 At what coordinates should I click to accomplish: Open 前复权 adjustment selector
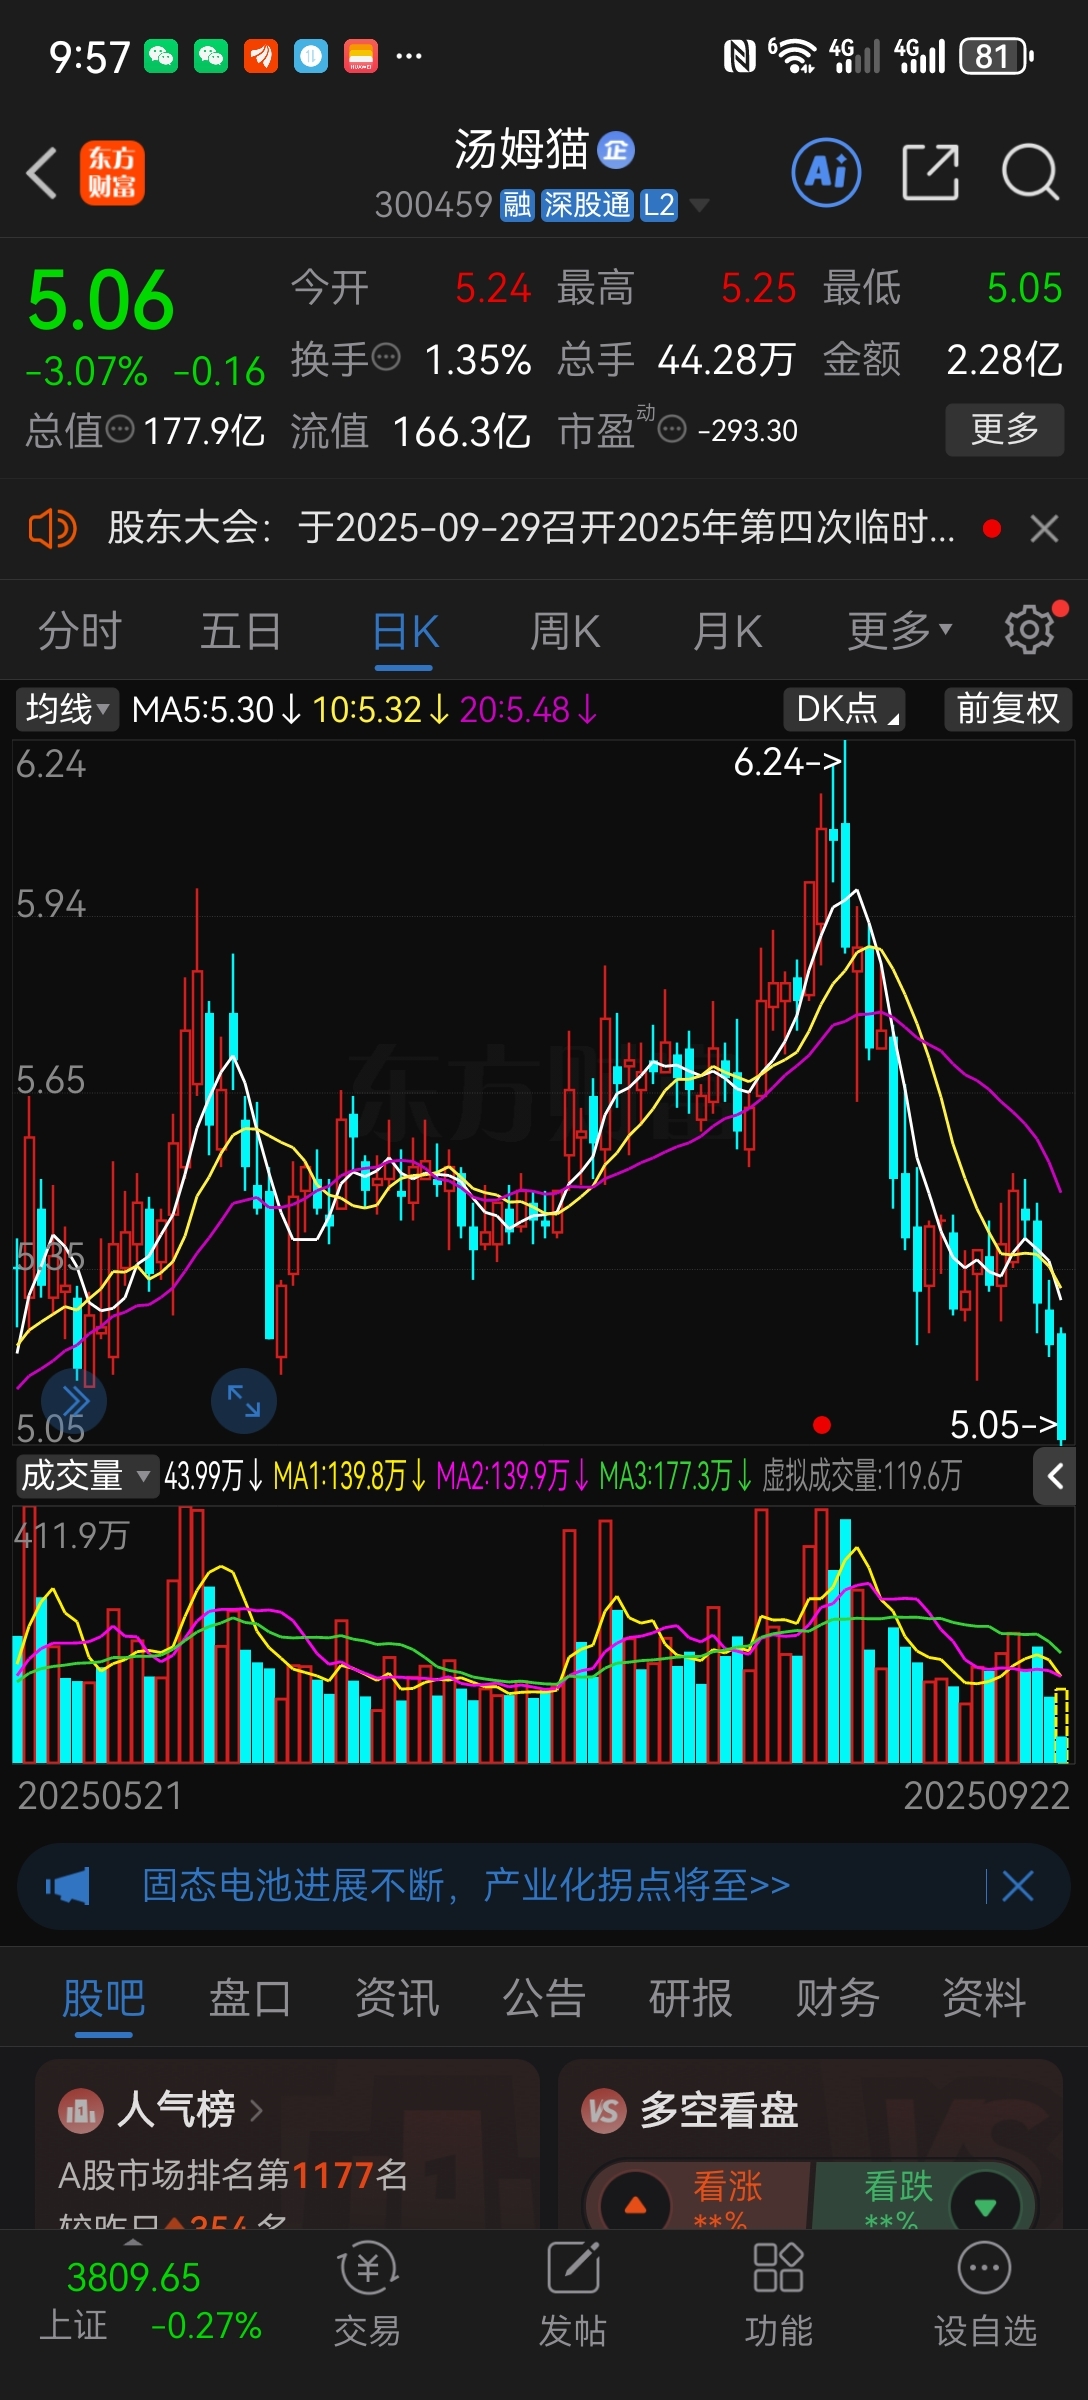tap(1008, 709)
